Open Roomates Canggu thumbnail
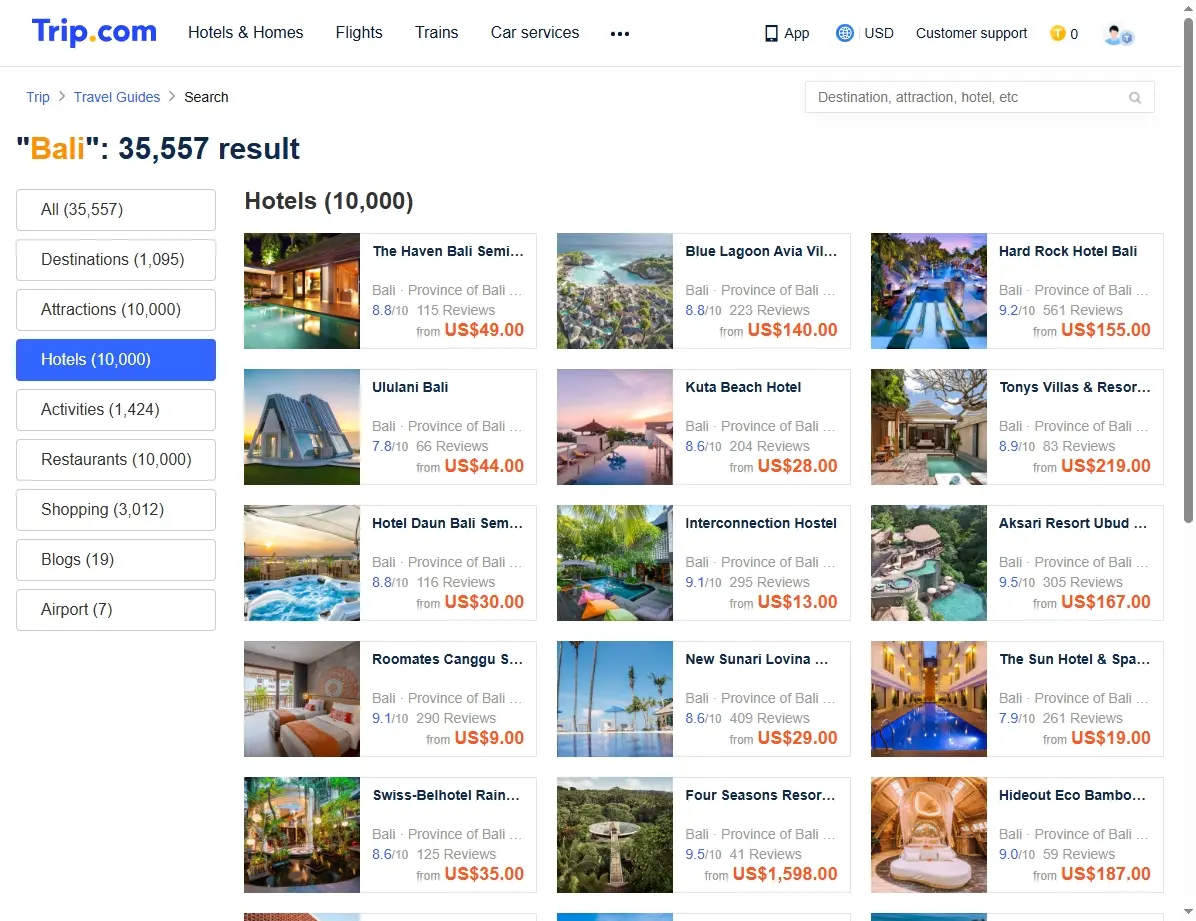 pos(302,699)
